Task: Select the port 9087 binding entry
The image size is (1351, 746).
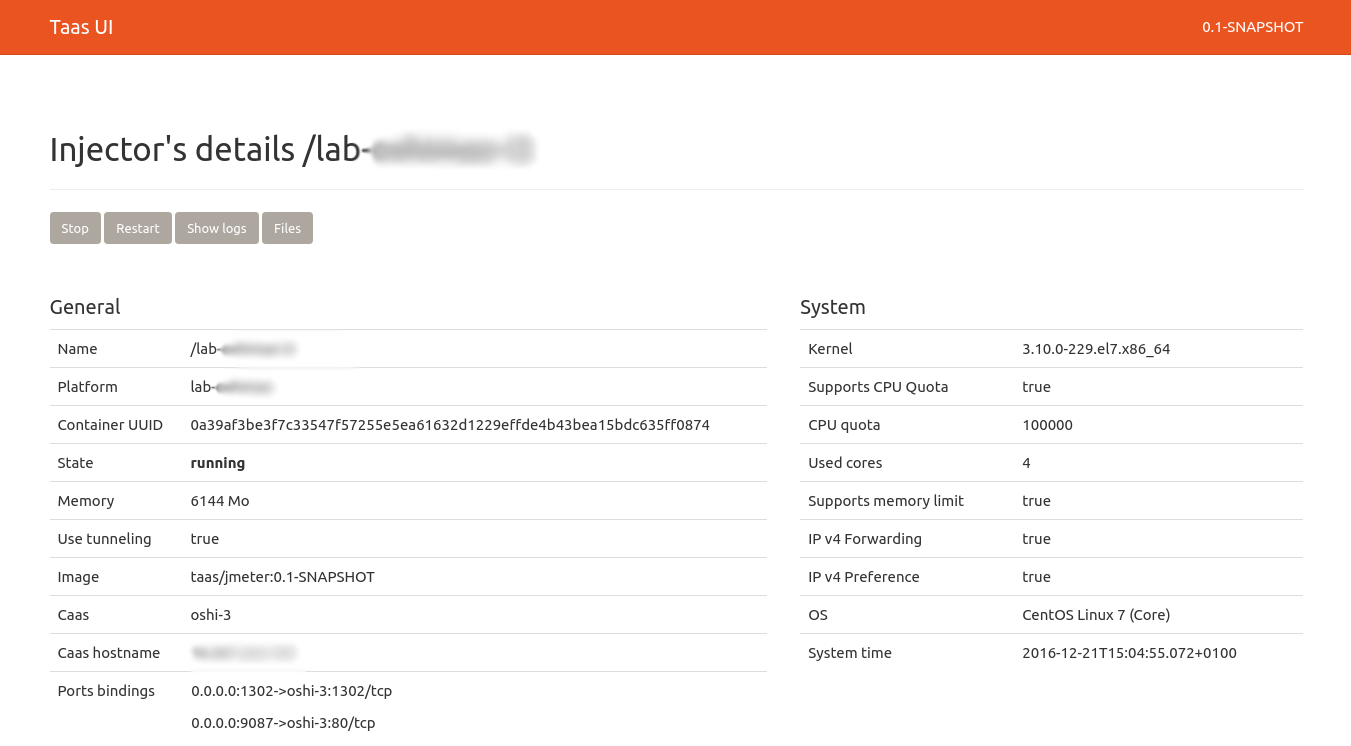Action: [x=283, y=723]
